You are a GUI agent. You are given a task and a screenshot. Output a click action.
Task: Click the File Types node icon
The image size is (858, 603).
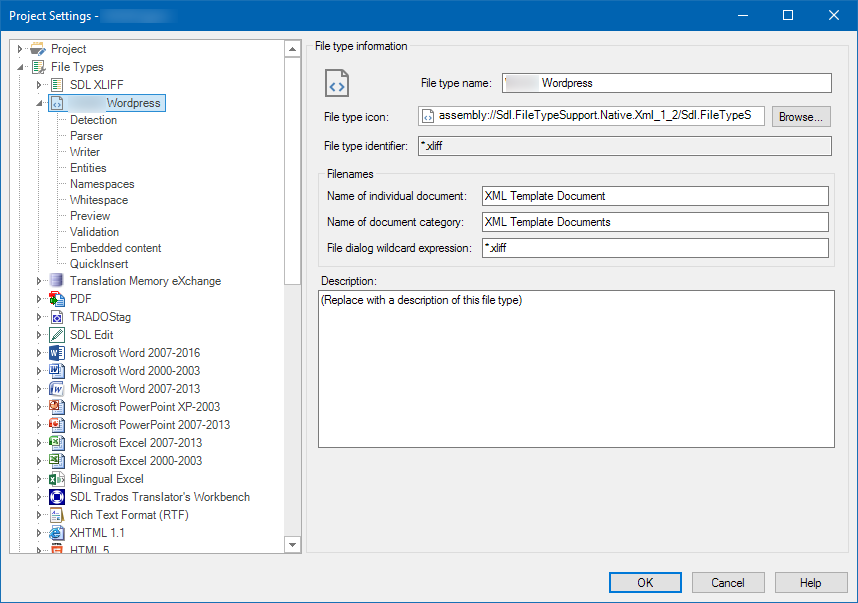(38, 67)
